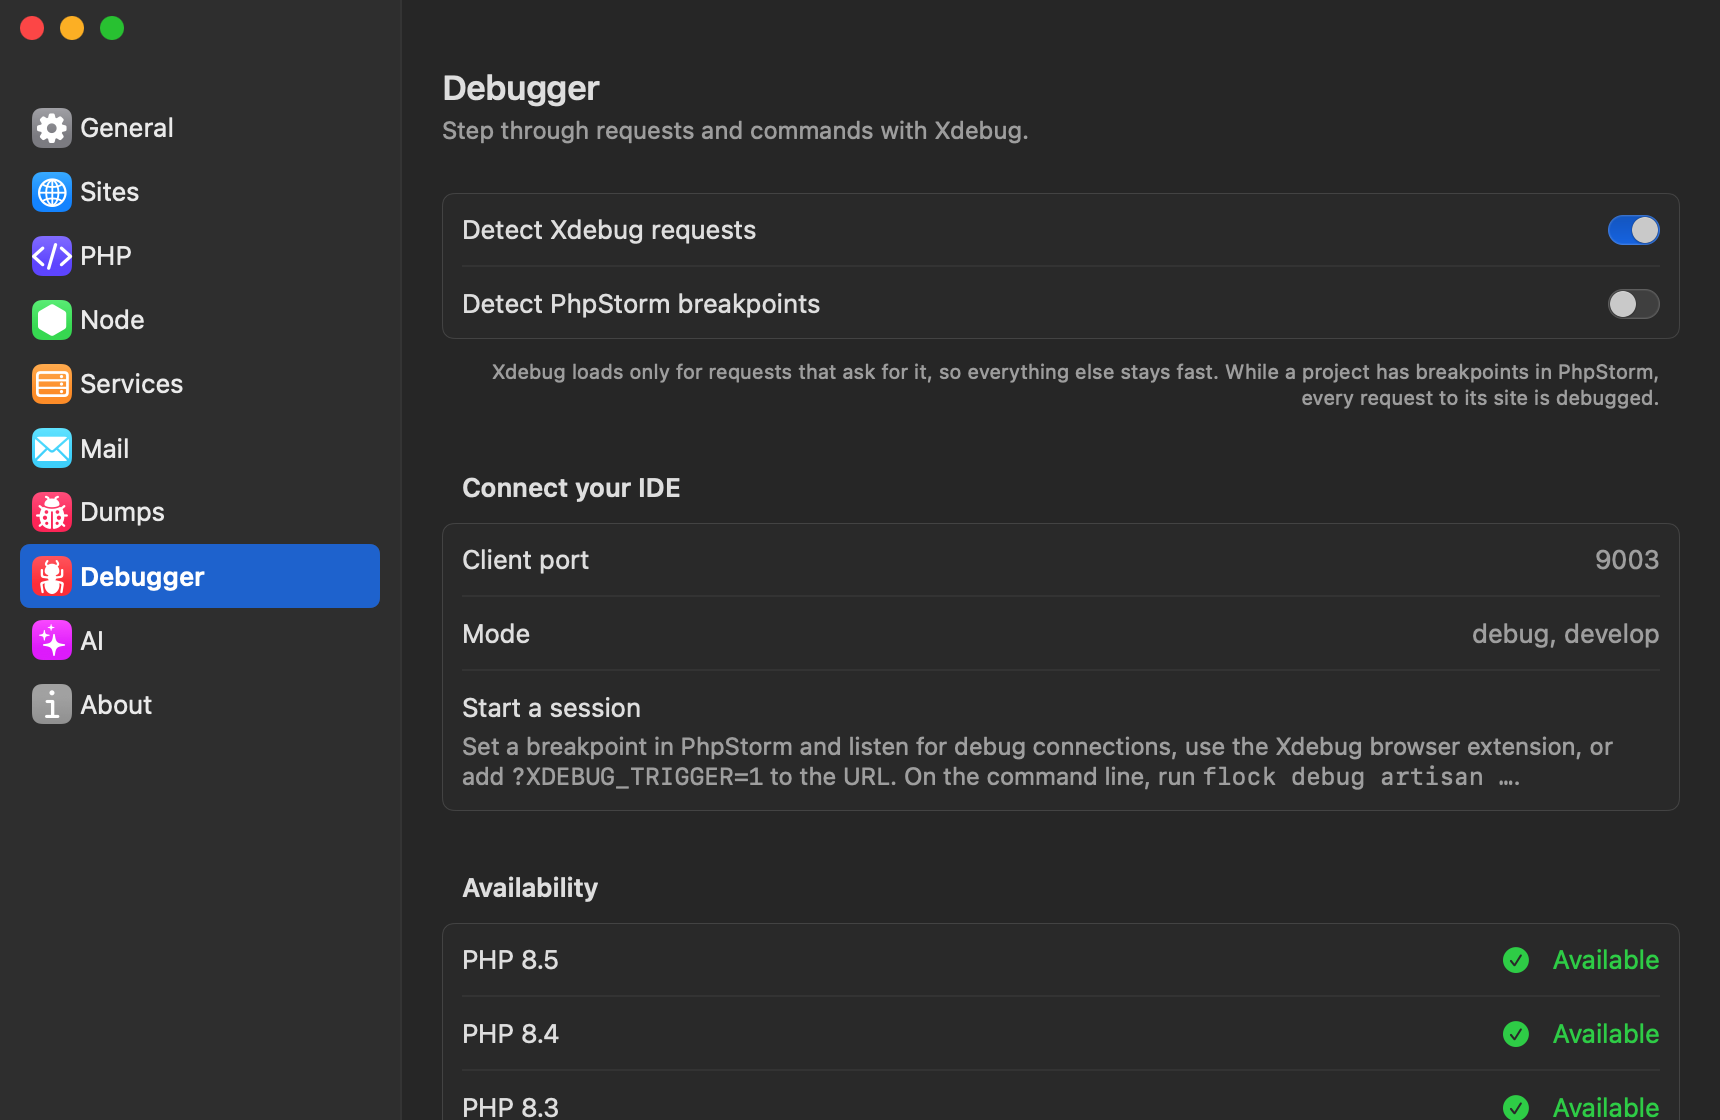Click the Start a session heading
Viewport: 1720px width, 1120px height.
[551, 708]
